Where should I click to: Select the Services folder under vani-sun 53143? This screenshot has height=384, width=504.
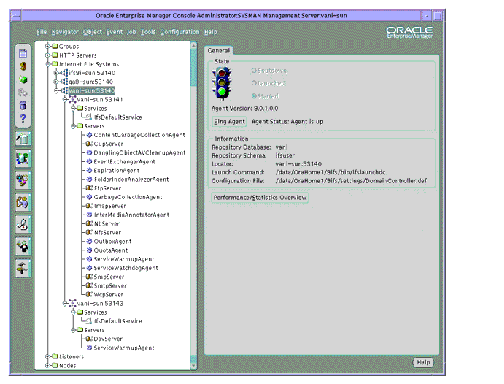tap(95, 312)
